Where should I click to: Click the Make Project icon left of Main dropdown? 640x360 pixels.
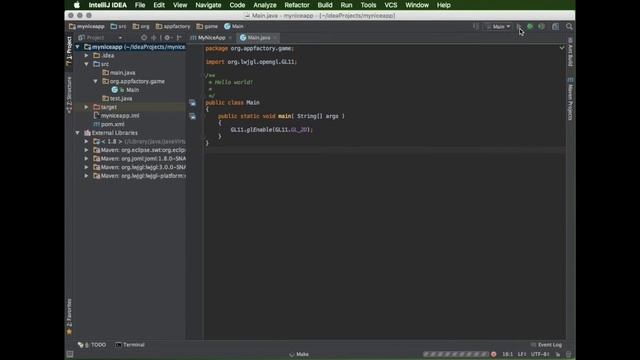(476, 27)
